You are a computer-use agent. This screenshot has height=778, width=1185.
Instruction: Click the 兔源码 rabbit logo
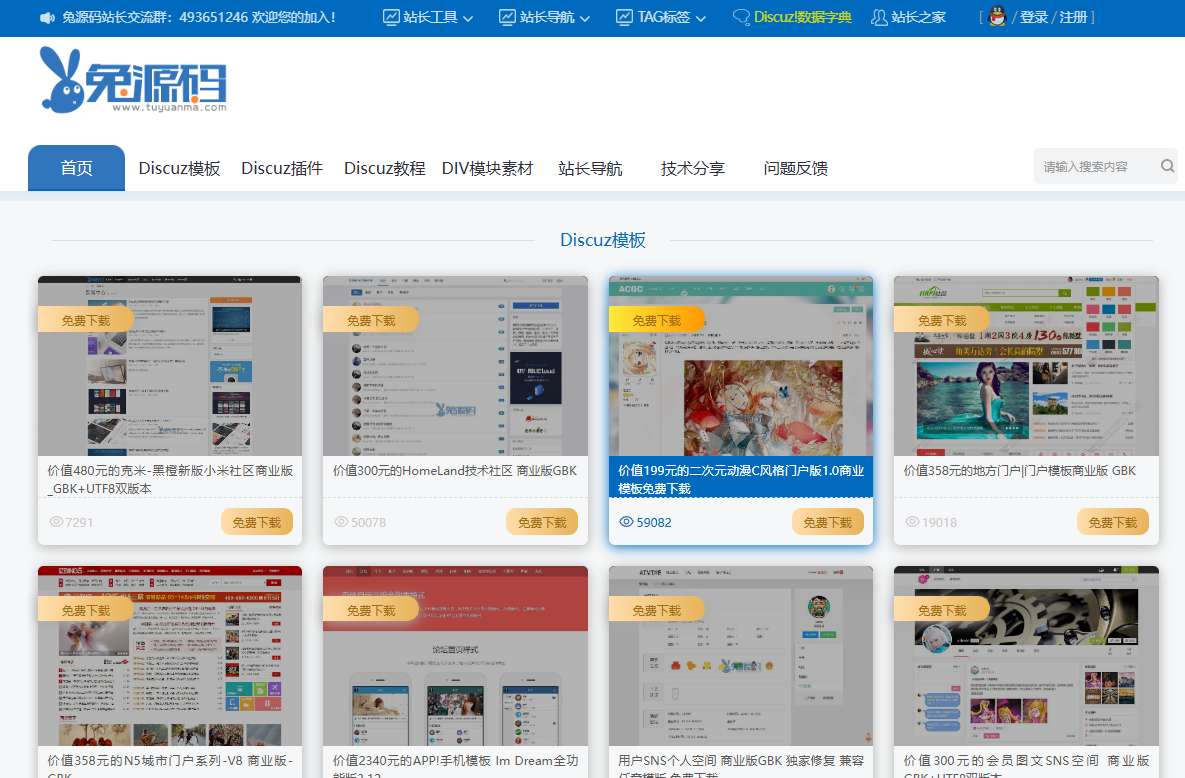coord(133,79)
